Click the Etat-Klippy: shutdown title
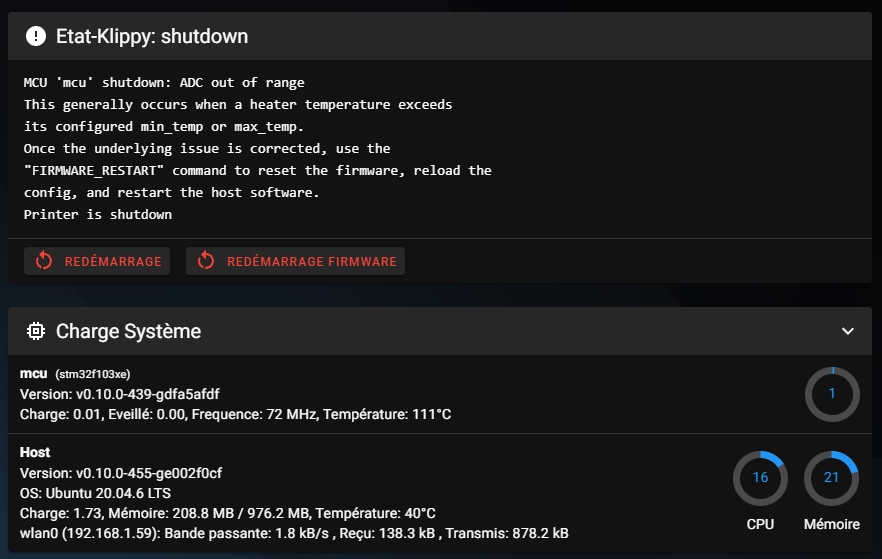Image resolution: width=882 pixels, height=559 pixels. pos(152,37)
